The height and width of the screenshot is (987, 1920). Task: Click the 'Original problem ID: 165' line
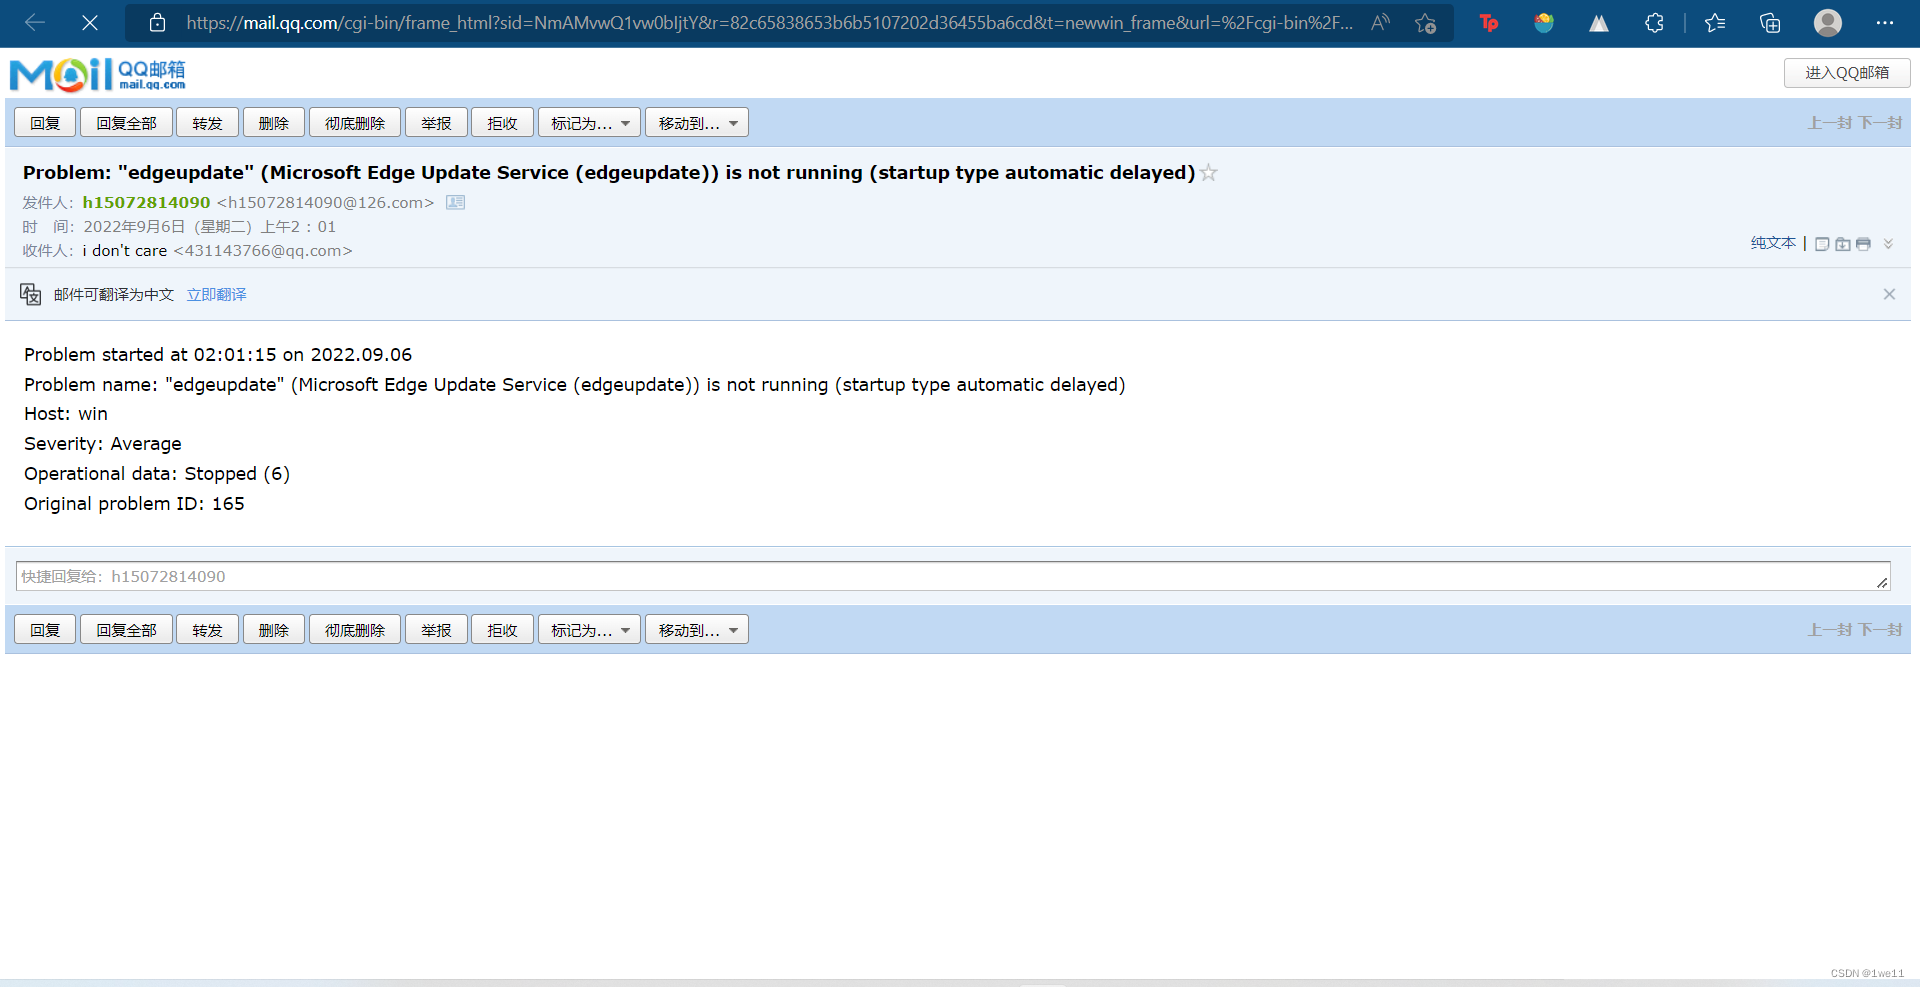coord(134,504)
